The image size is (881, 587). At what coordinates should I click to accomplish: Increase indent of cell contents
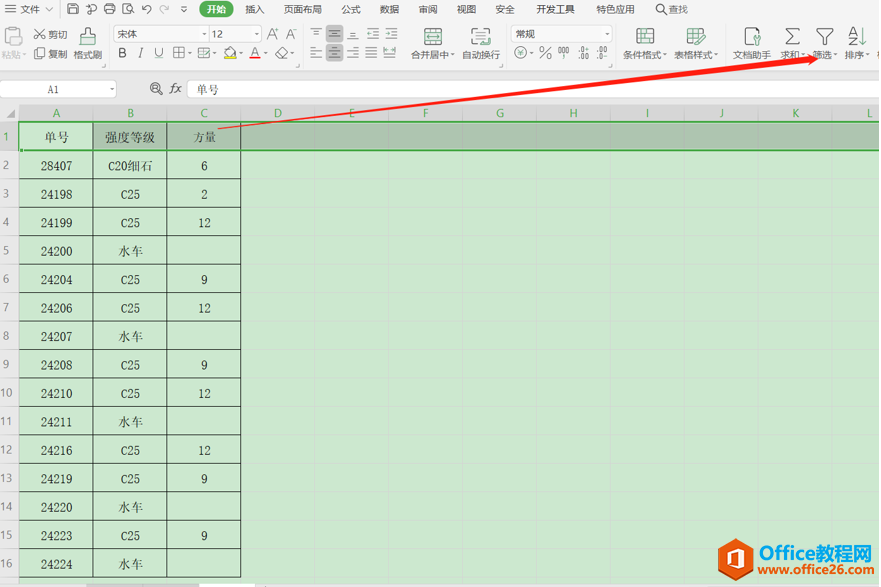(391, 34)
